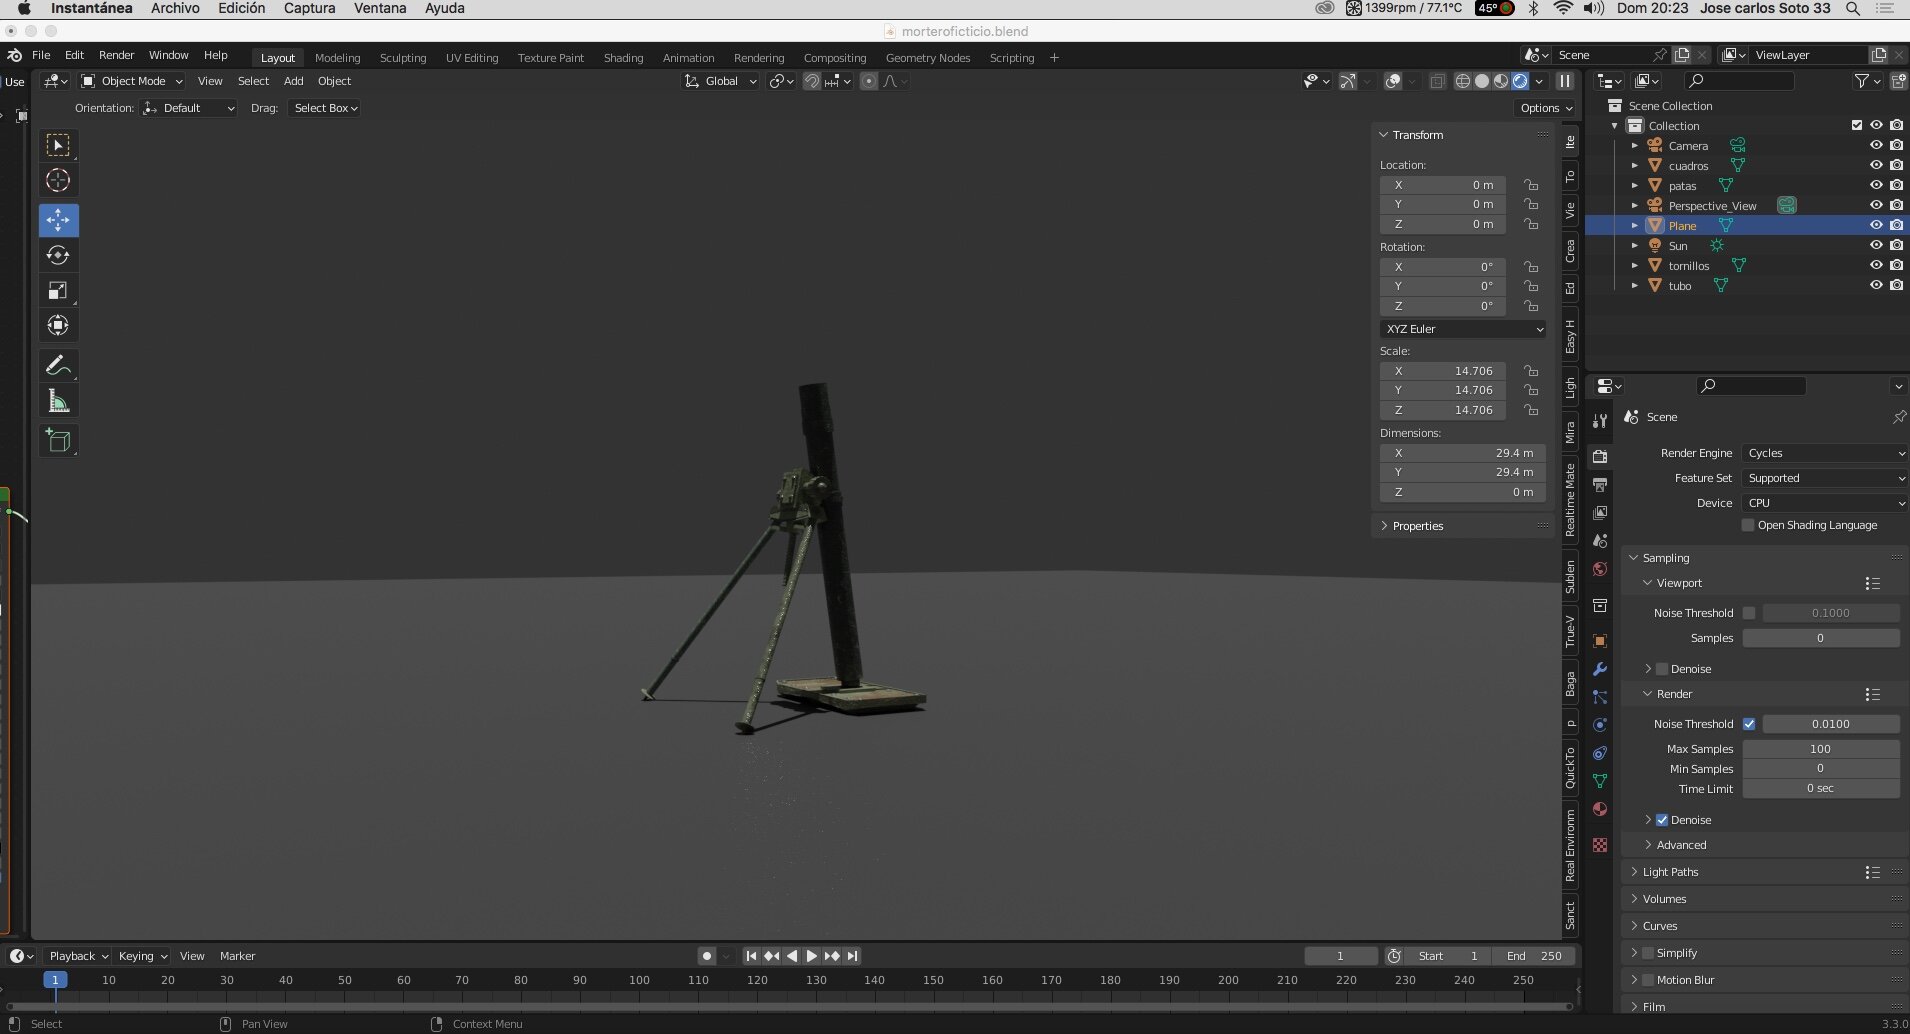Open the View Layer properties tab
The height and width of the screenshot is (1034, 1910).
pos(1600,512)
